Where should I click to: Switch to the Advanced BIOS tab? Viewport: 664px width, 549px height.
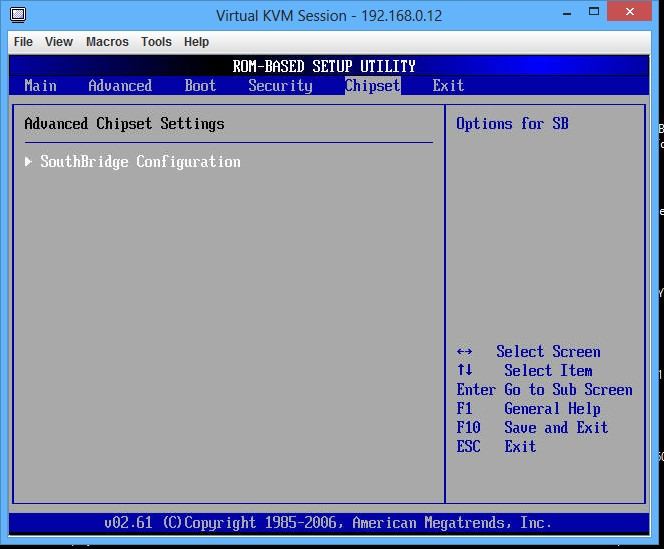[x=120, y=86]
